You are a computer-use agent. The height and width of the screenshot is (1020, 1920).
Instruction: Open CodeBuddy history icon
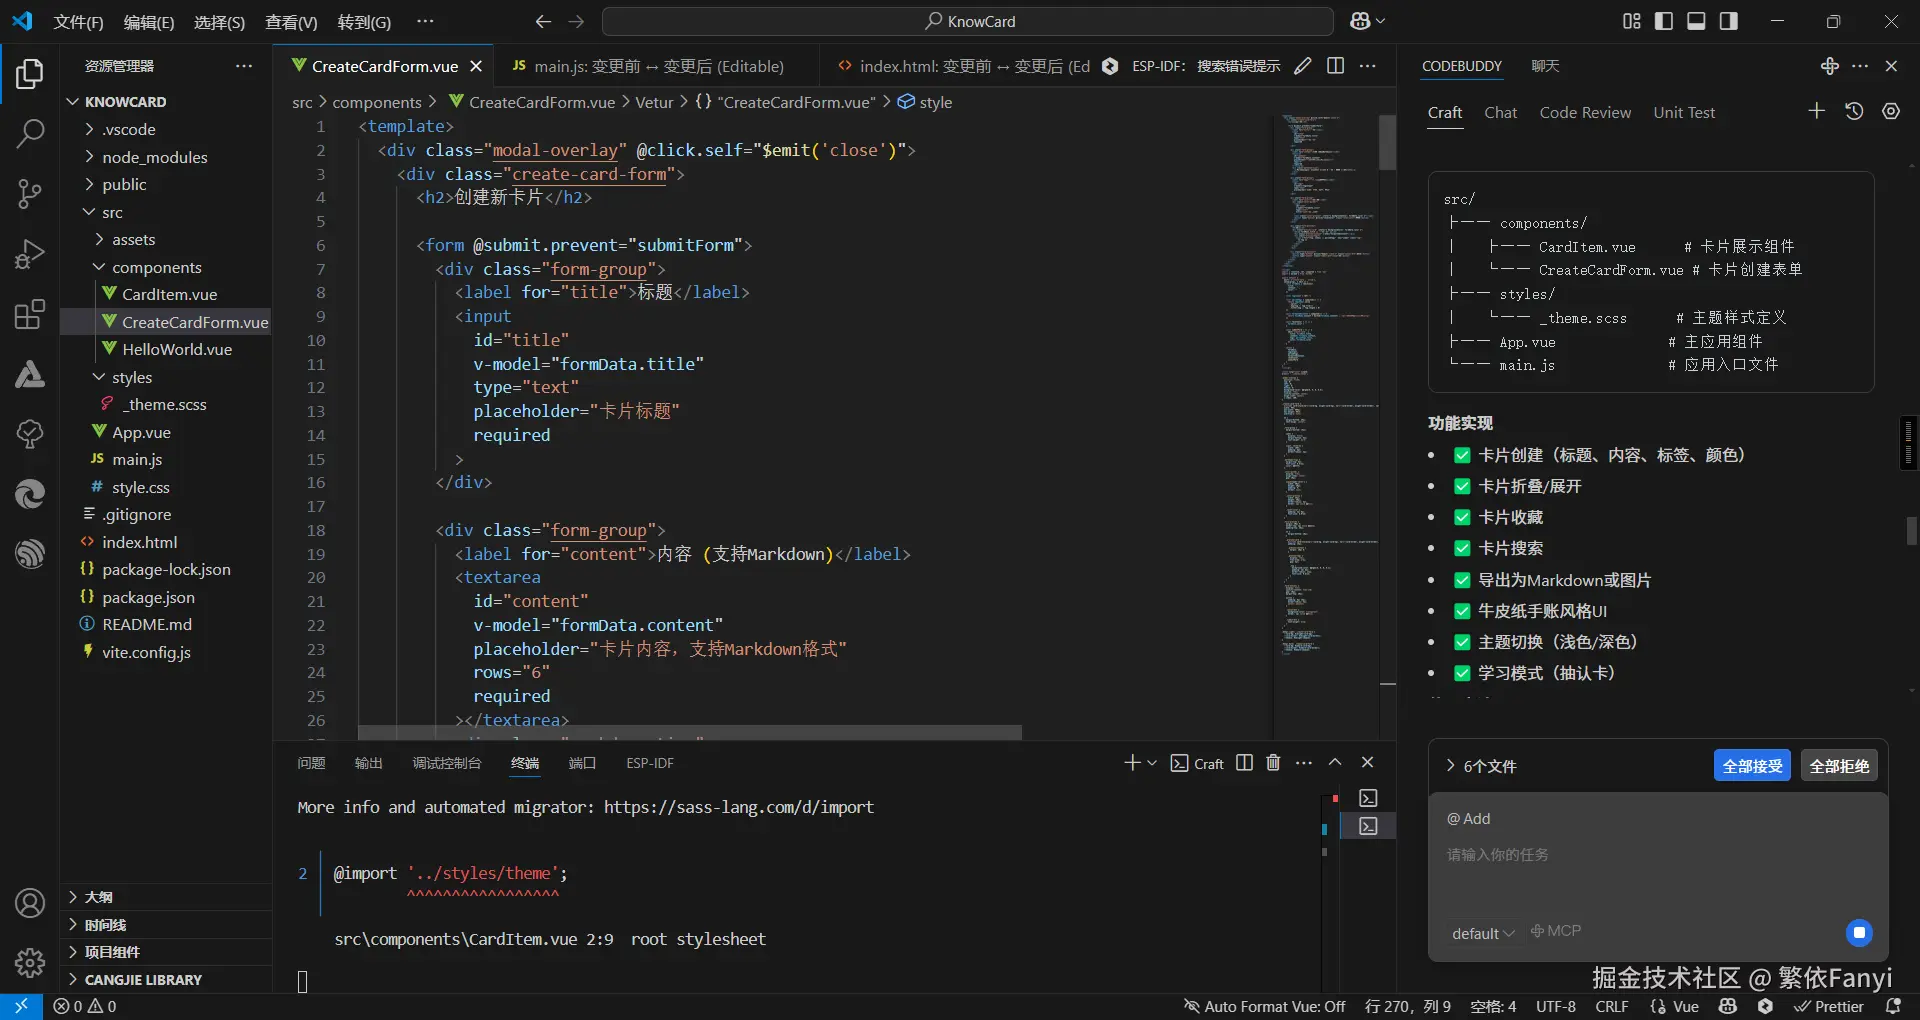point(1854,112)
